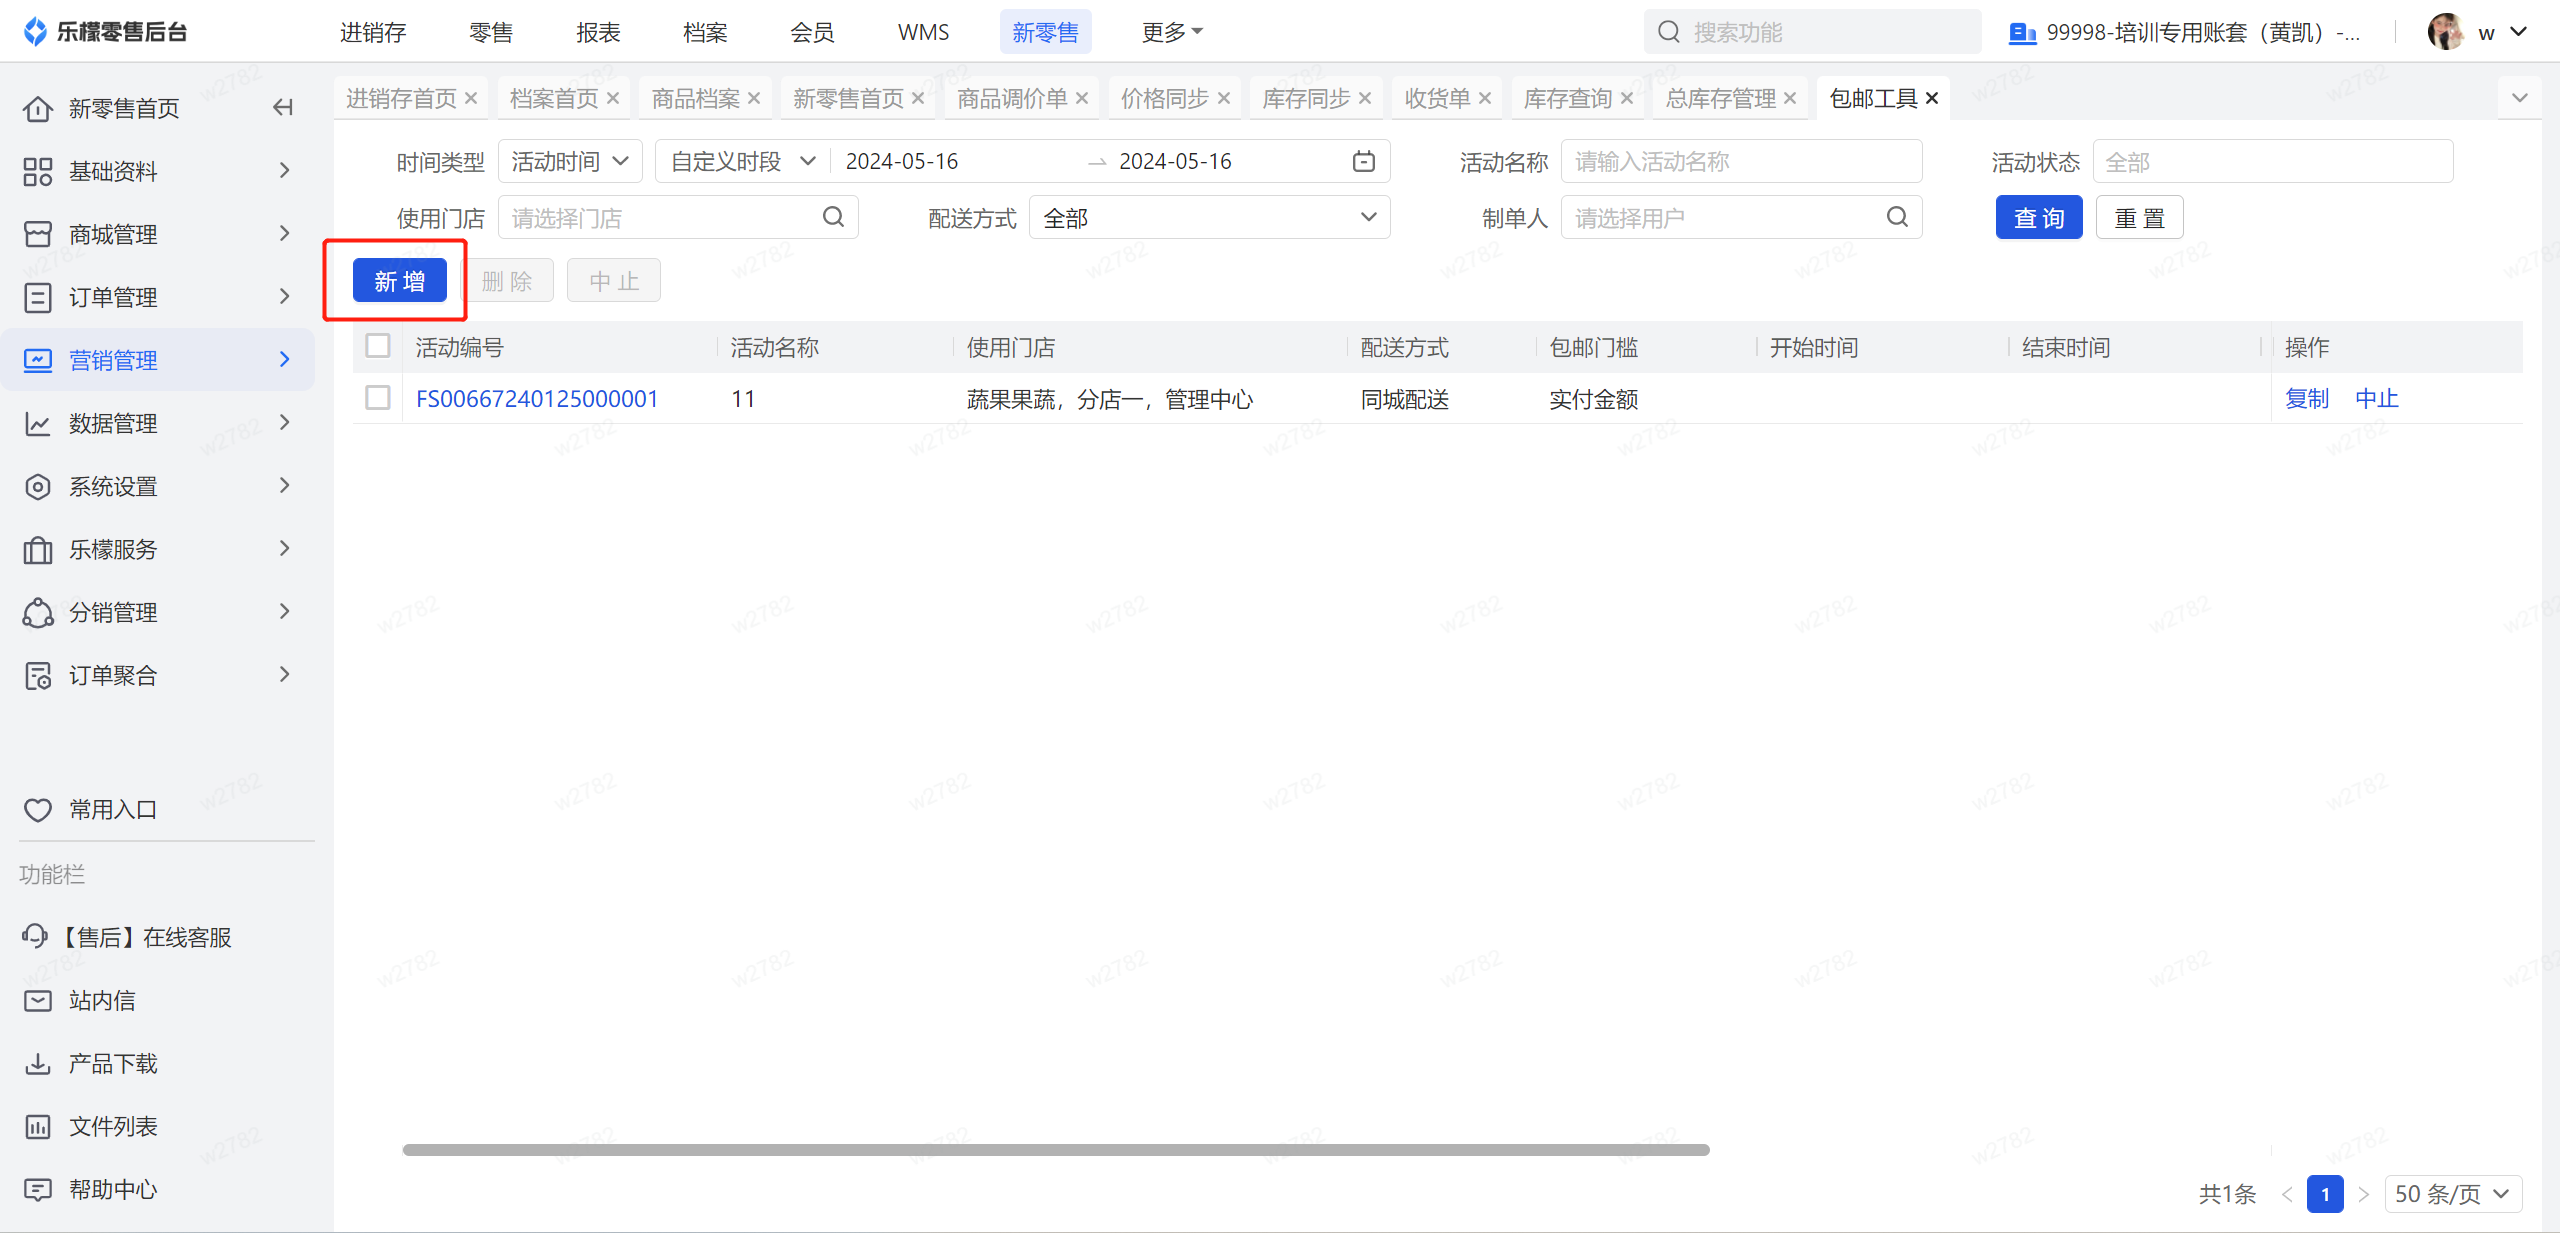The image size is (2560, 1233).
Task: Open the 进销存 top menu
Action: pyautogui.click(x=373, y=32)
